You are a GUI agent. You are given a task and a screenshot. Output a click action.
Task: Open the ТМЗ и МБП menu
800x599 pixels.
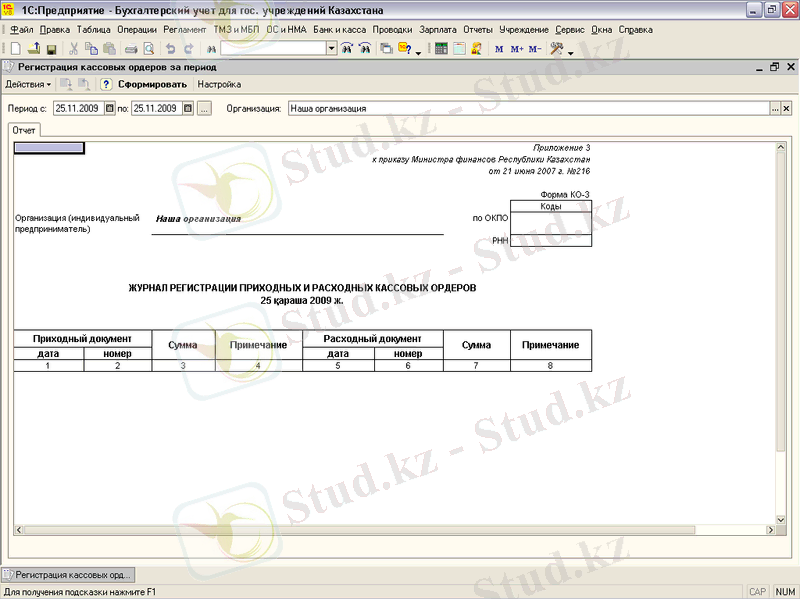[x=236, y=30]
